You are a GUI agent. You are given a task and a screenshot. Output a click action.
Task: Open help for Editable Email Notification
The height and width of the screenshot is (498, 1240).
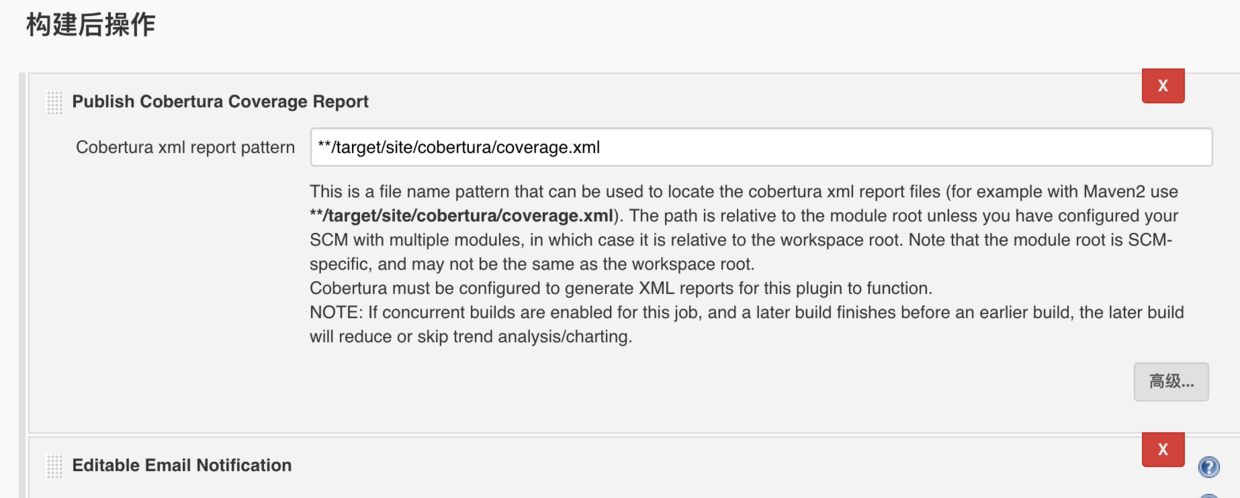(1208, 466)
